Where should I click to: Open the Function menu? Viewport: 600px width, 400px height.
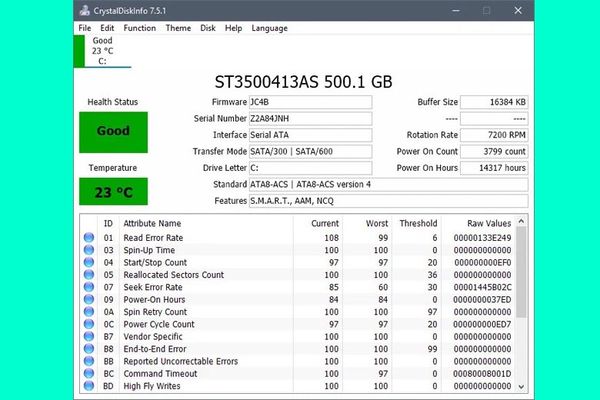[139, 28]
